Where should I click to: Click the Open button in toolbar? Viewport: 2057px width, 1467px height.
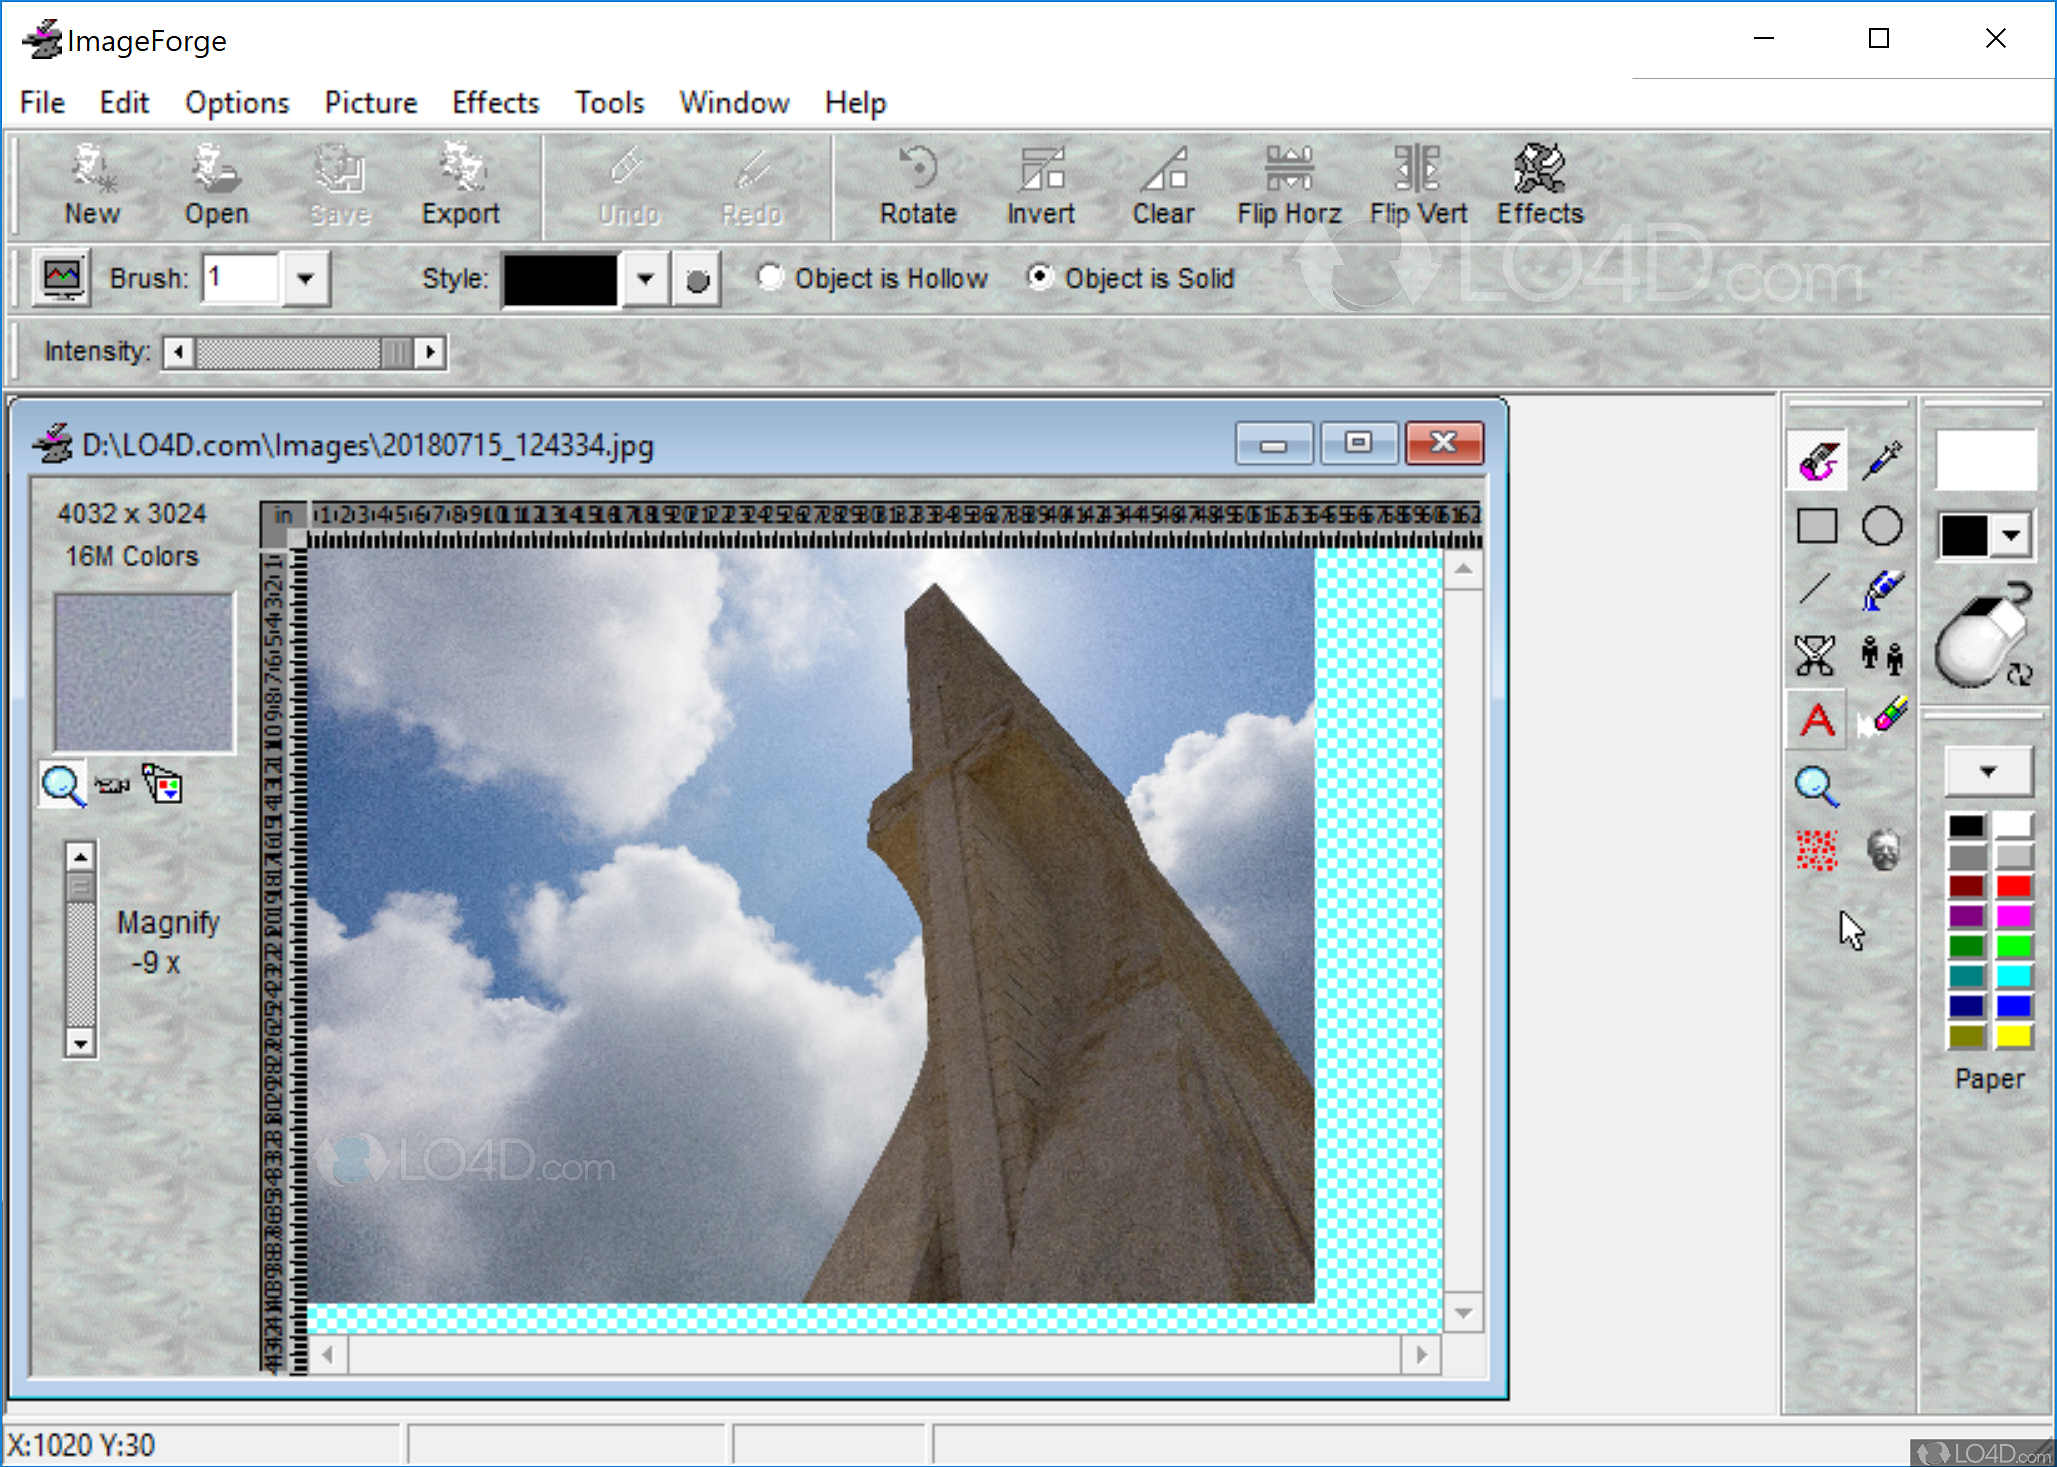[216, 185]
